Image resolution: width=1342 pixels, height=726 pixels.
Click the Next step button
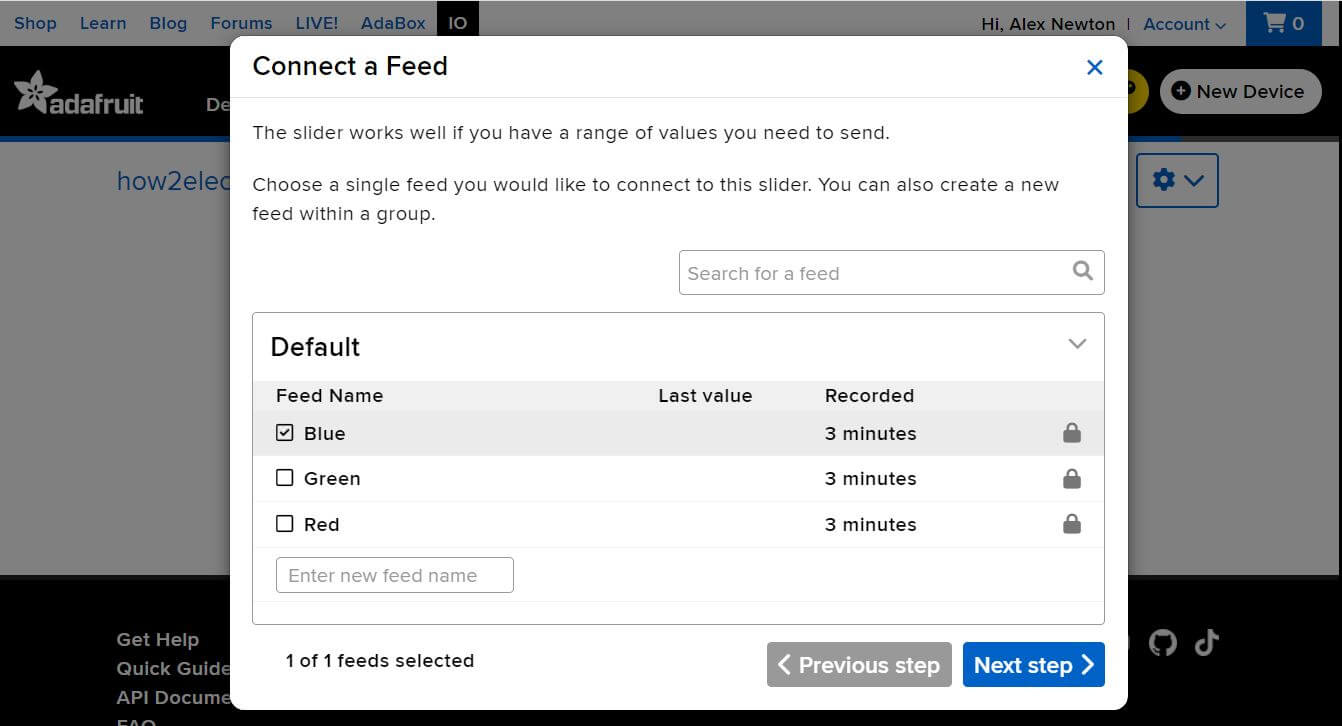1033,665
